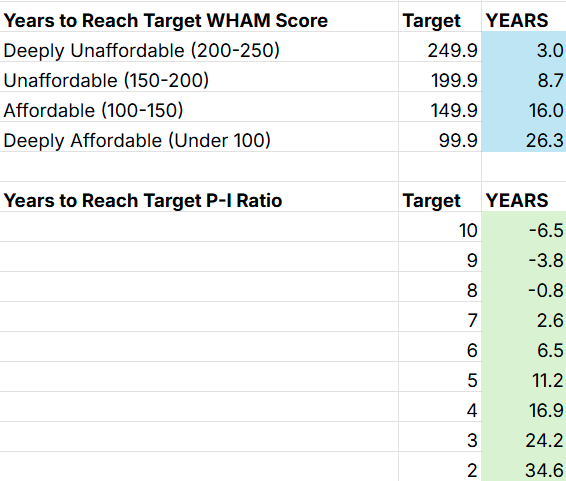Click the P-I target cell 4

tap(440, 406)
